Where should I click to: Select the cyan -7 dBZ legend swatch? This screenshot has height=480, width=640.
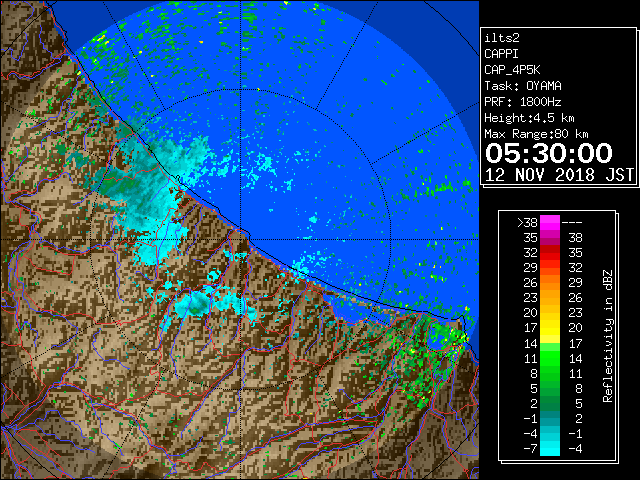click(550, 448)
